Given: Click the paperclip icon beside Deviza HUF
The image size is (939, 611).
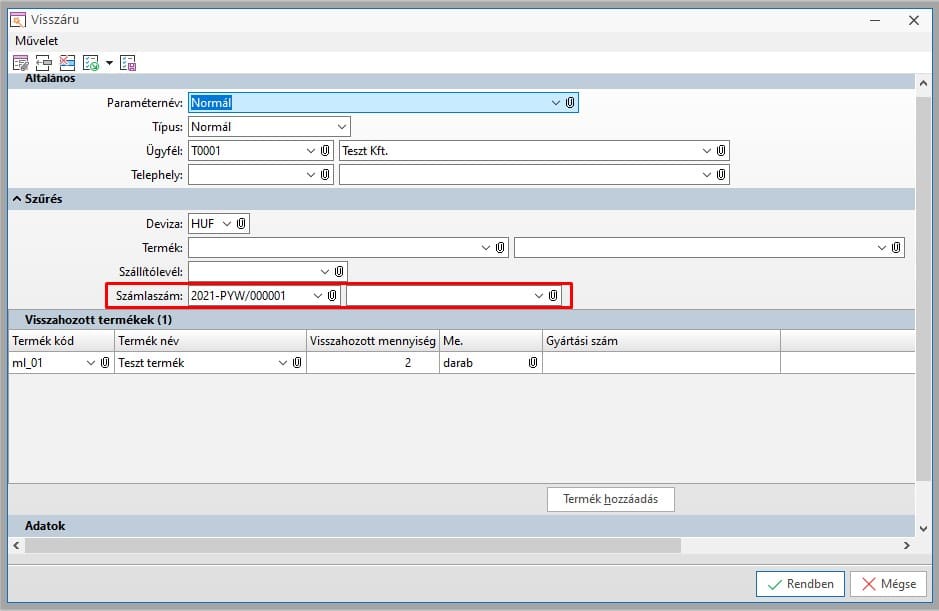Looking at the screenshot, I should [241, 224].
